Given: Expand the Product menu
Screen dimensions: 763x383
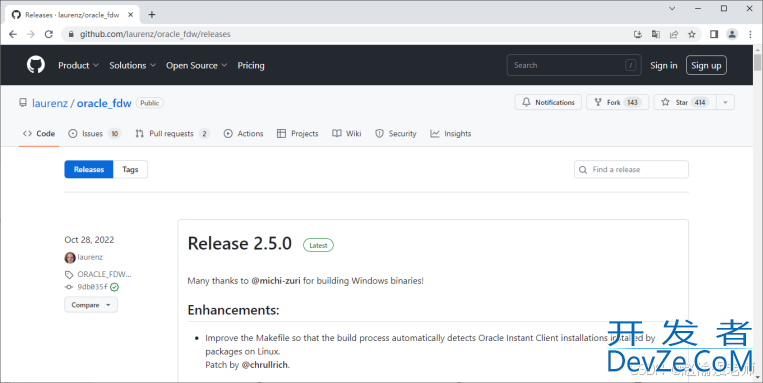Looking at the screenshot, I should [x=78, y=65].
